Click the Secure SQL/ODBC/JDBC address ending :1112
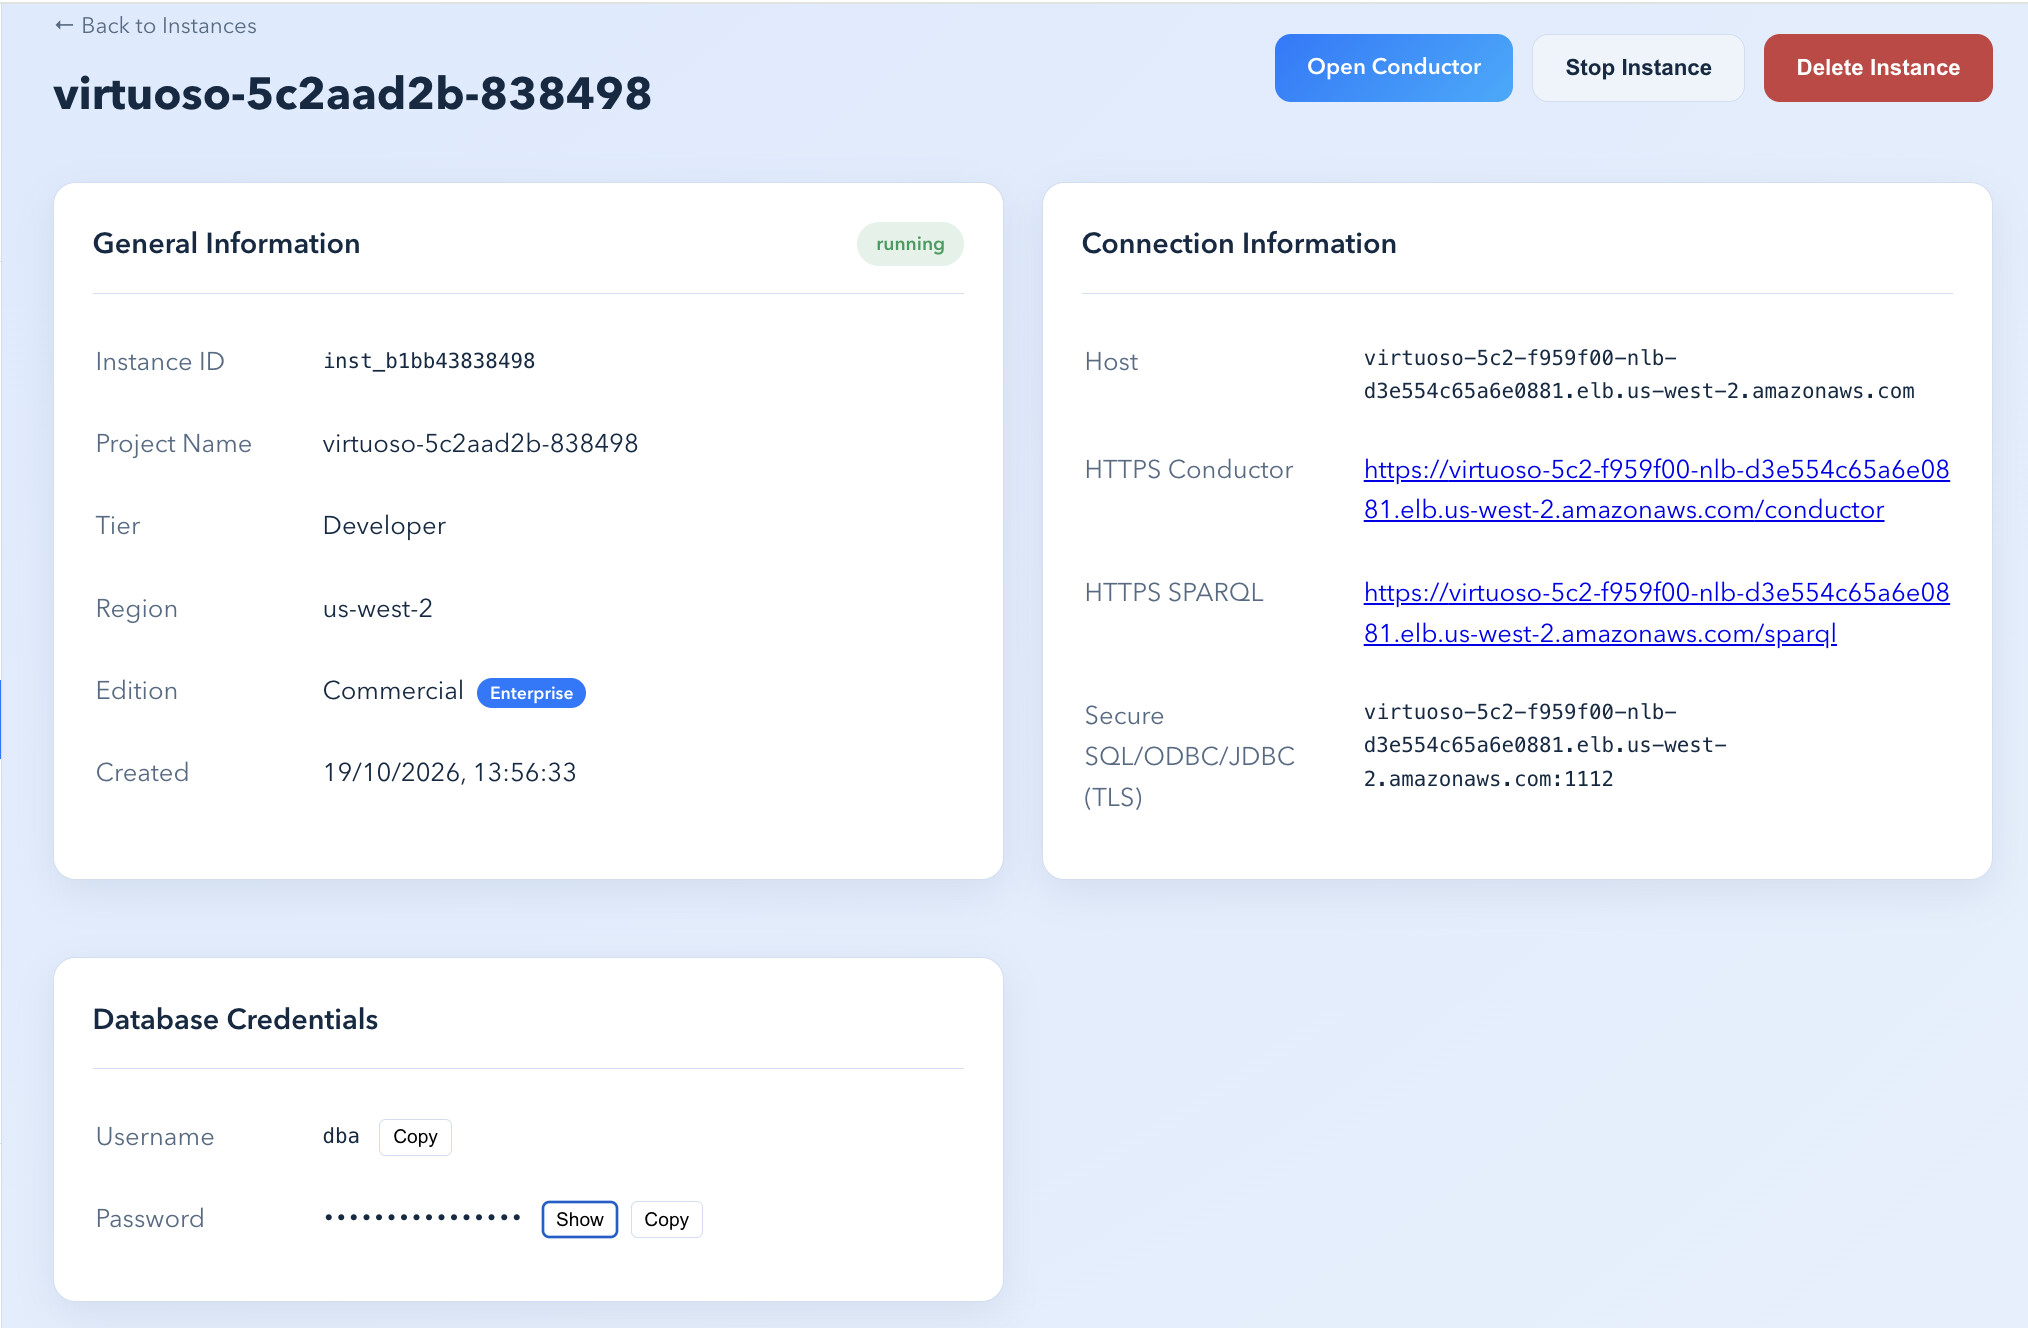The height and width of the screenshot is (1328, 2028). tap(1545, 745)
